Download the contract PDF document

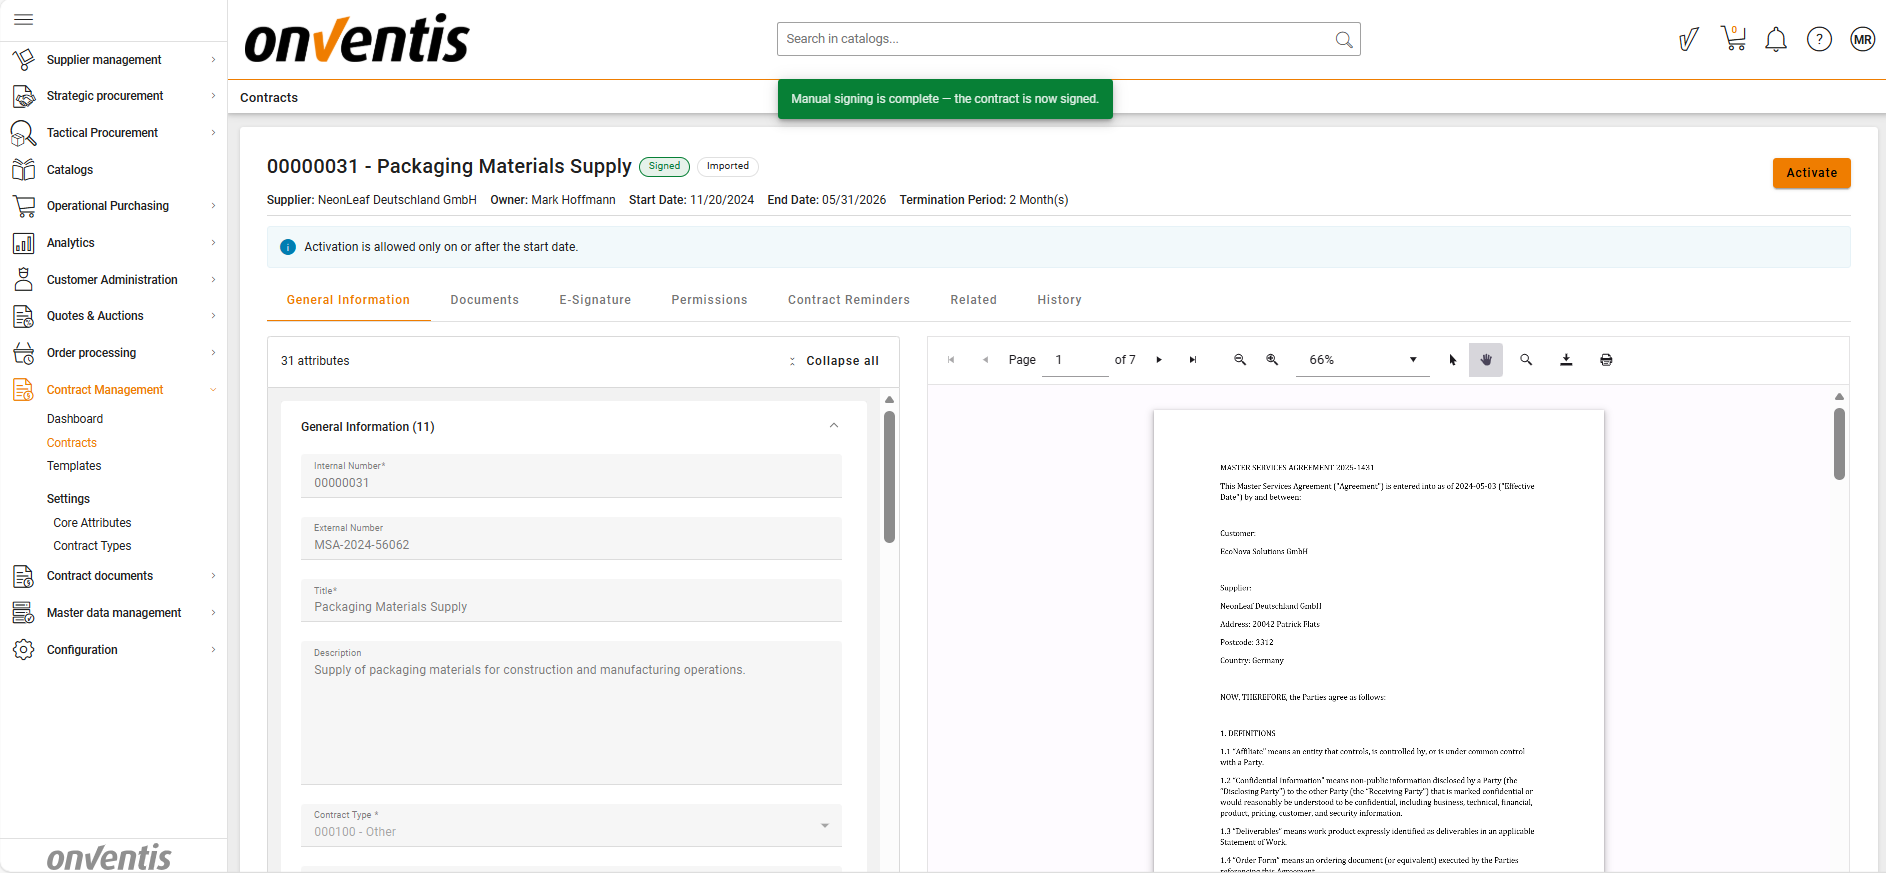1566,360
